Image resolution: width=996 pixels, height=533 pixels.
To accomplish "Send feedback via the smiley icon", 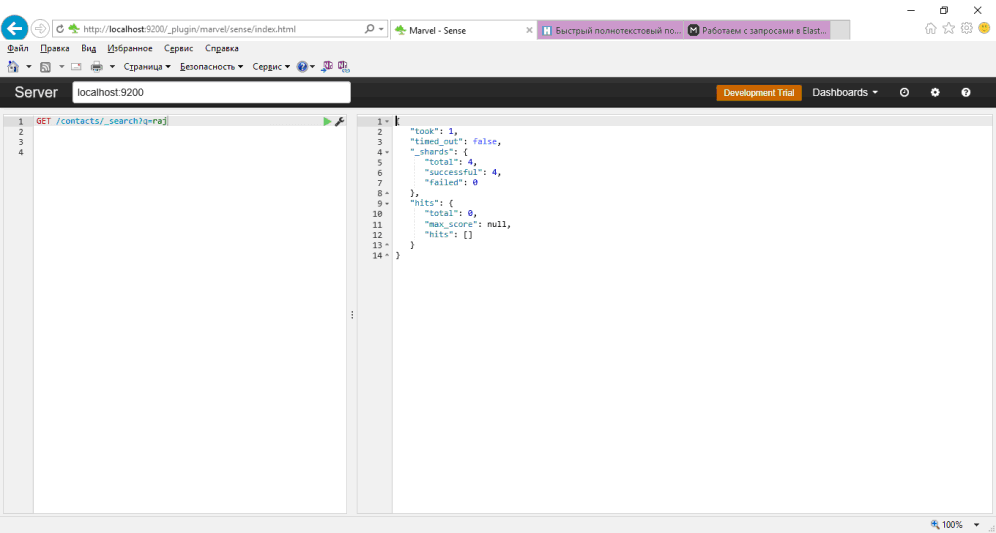I will pyautogui.click(x=985, y=28).
